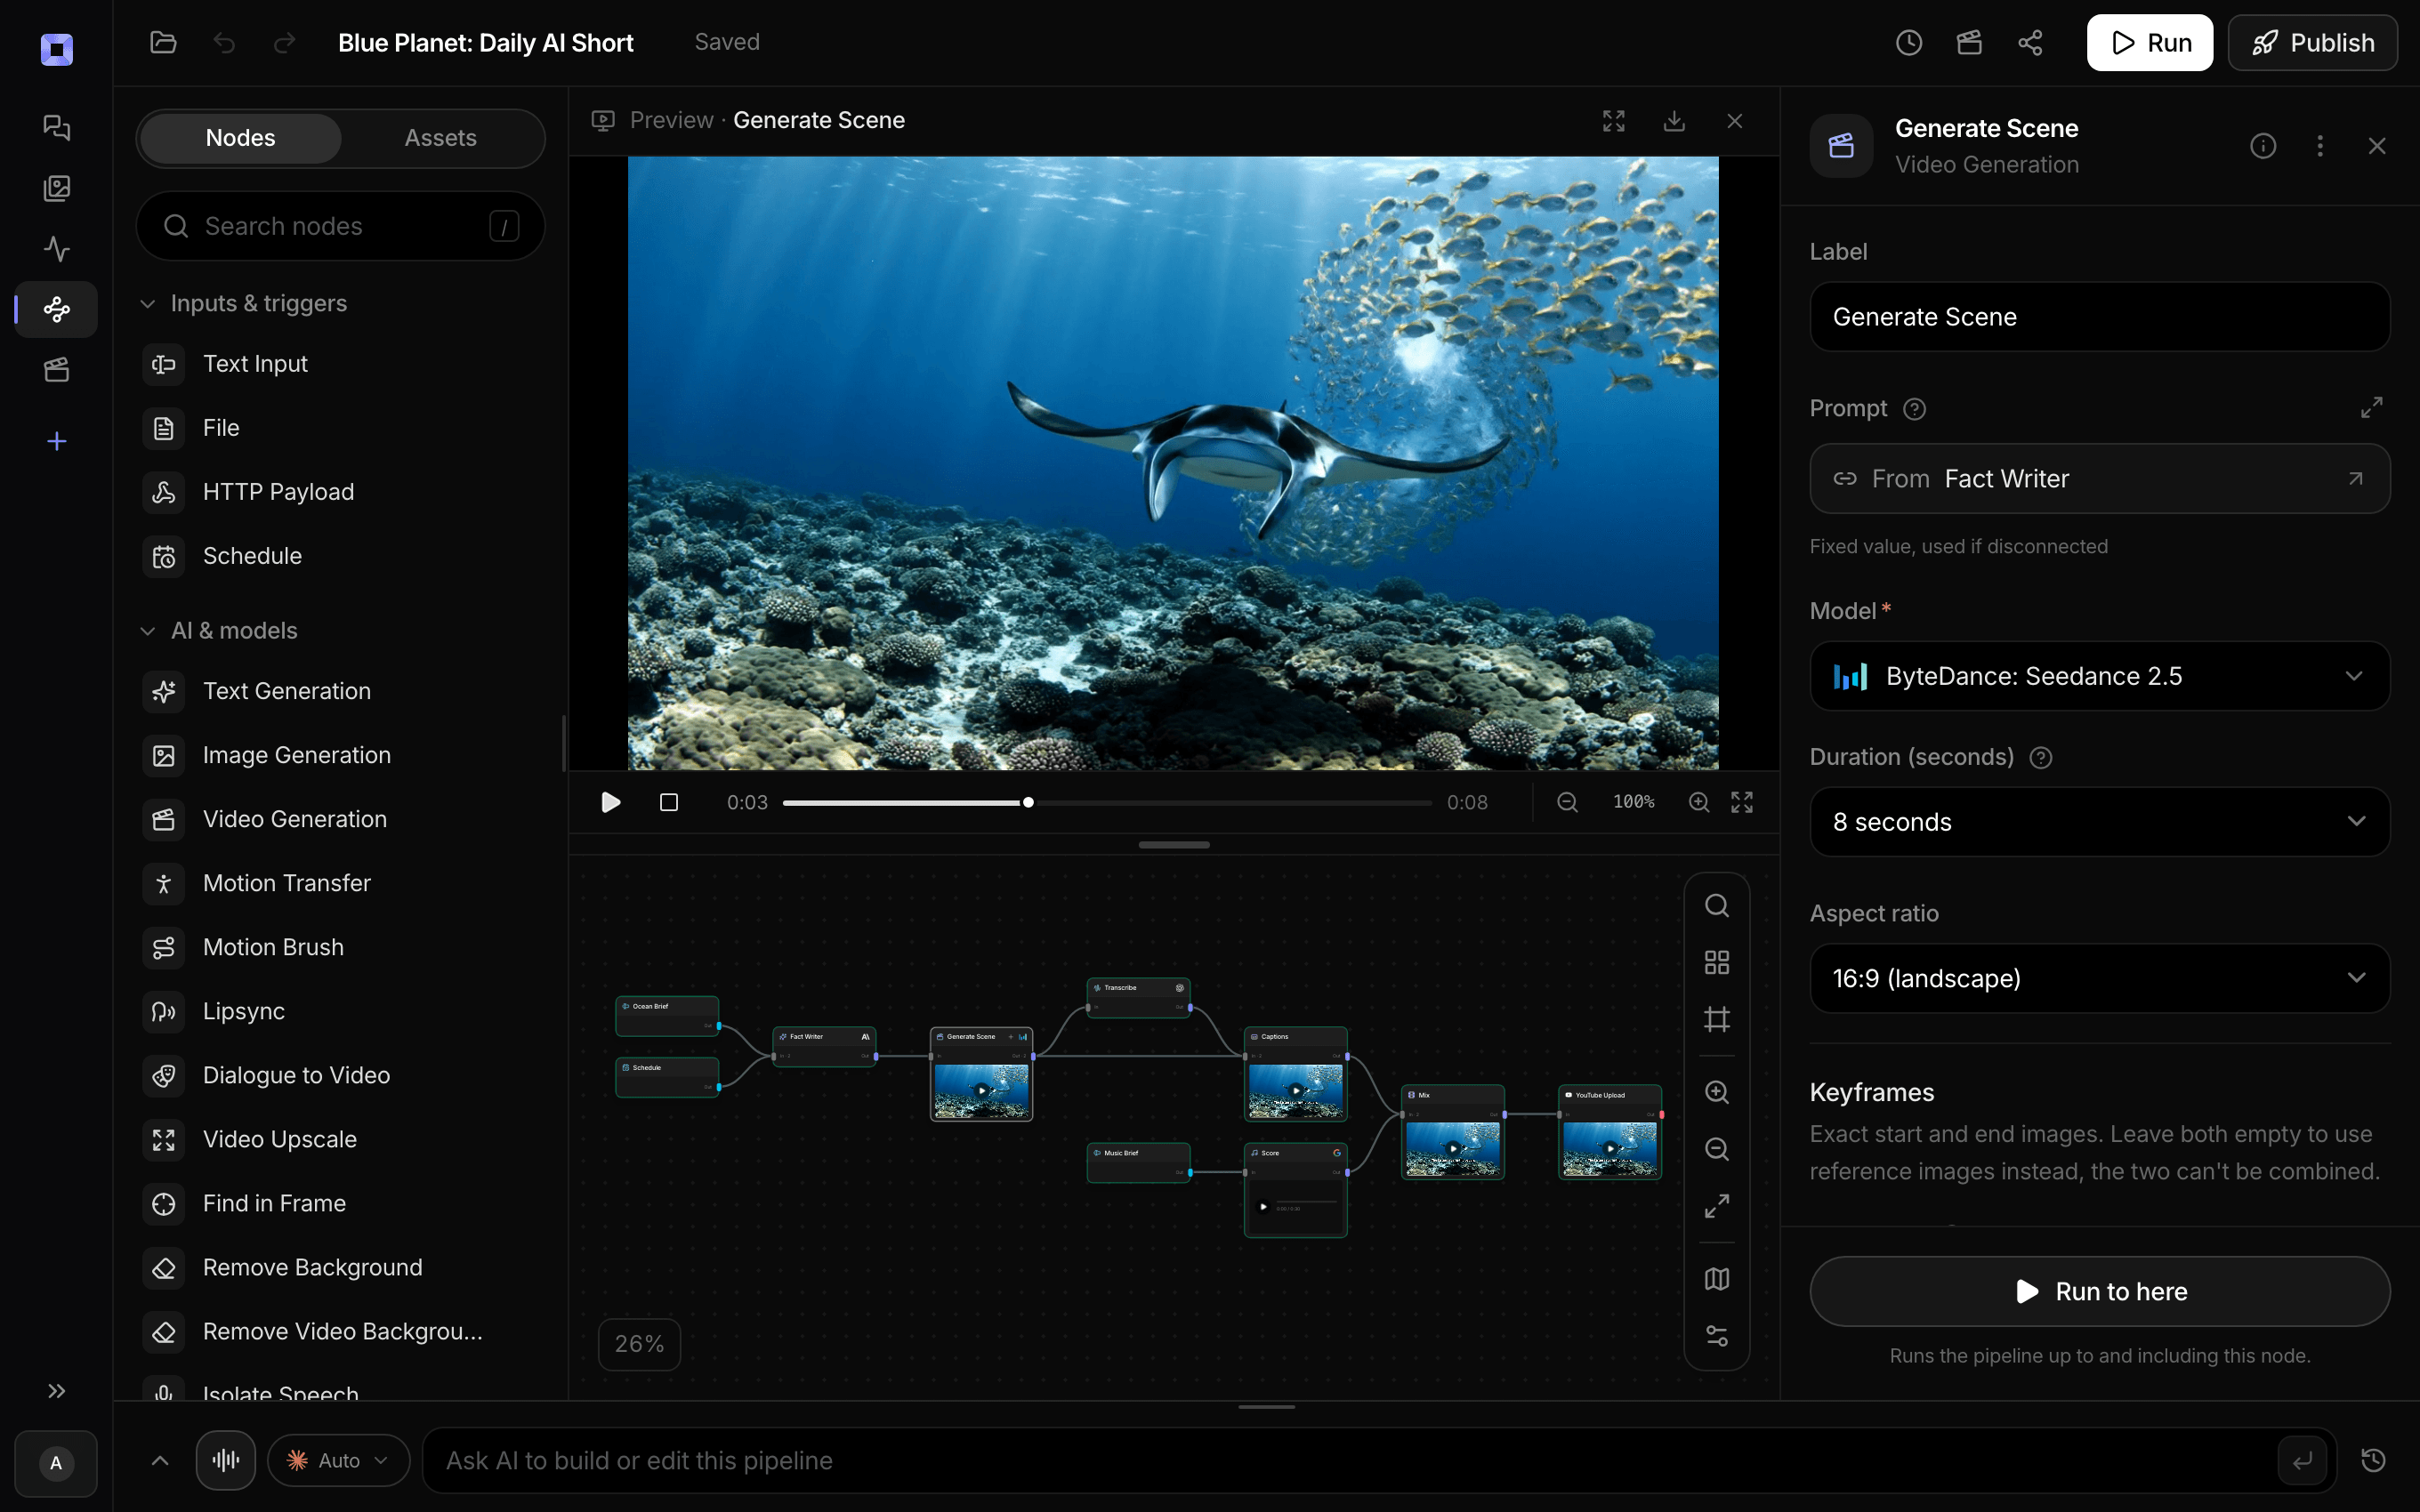Select the Motion Brush node
The image size is (2420, 1512).
tap(340, 947)
